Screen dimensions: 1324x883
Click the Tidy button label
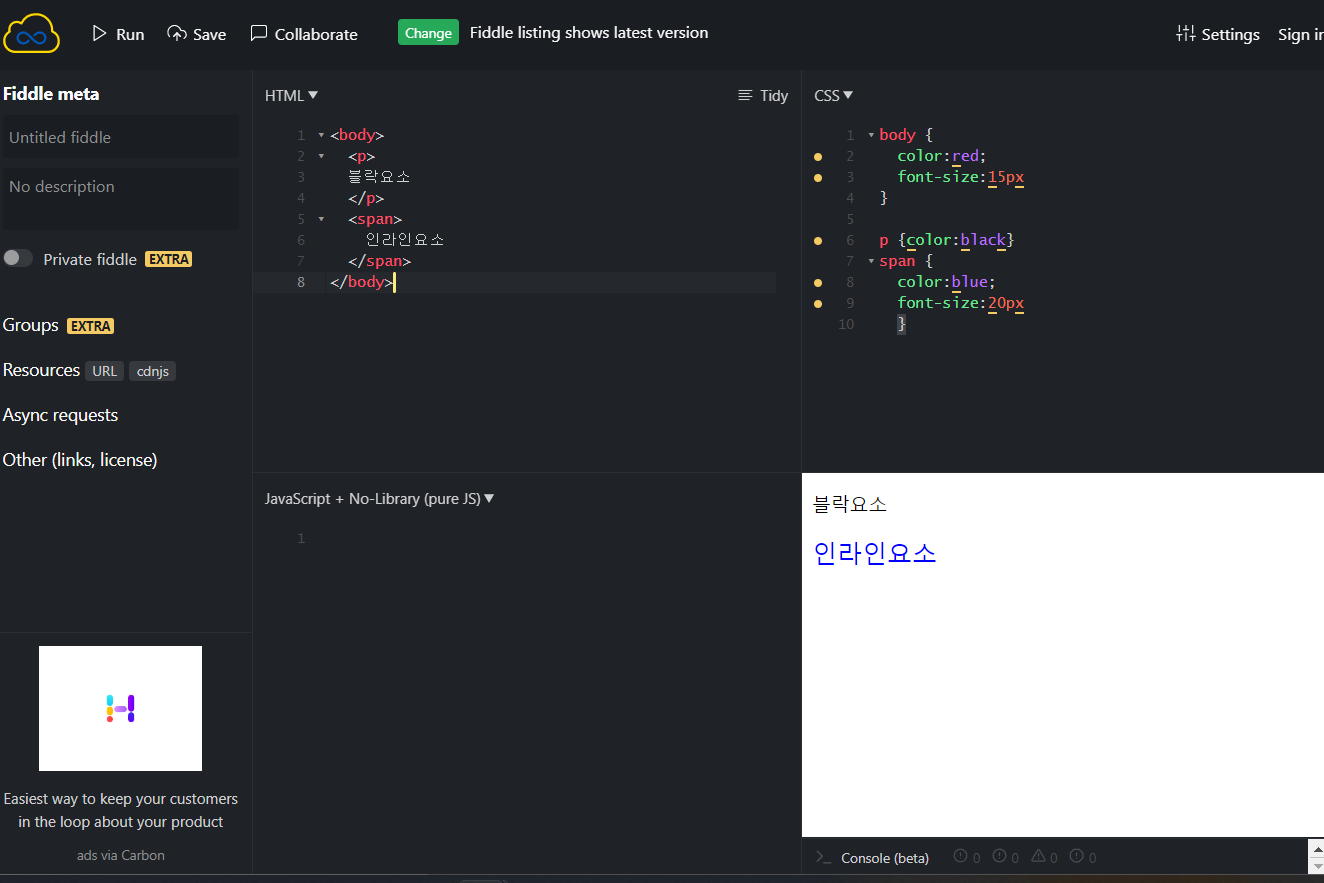click(774, 95)
